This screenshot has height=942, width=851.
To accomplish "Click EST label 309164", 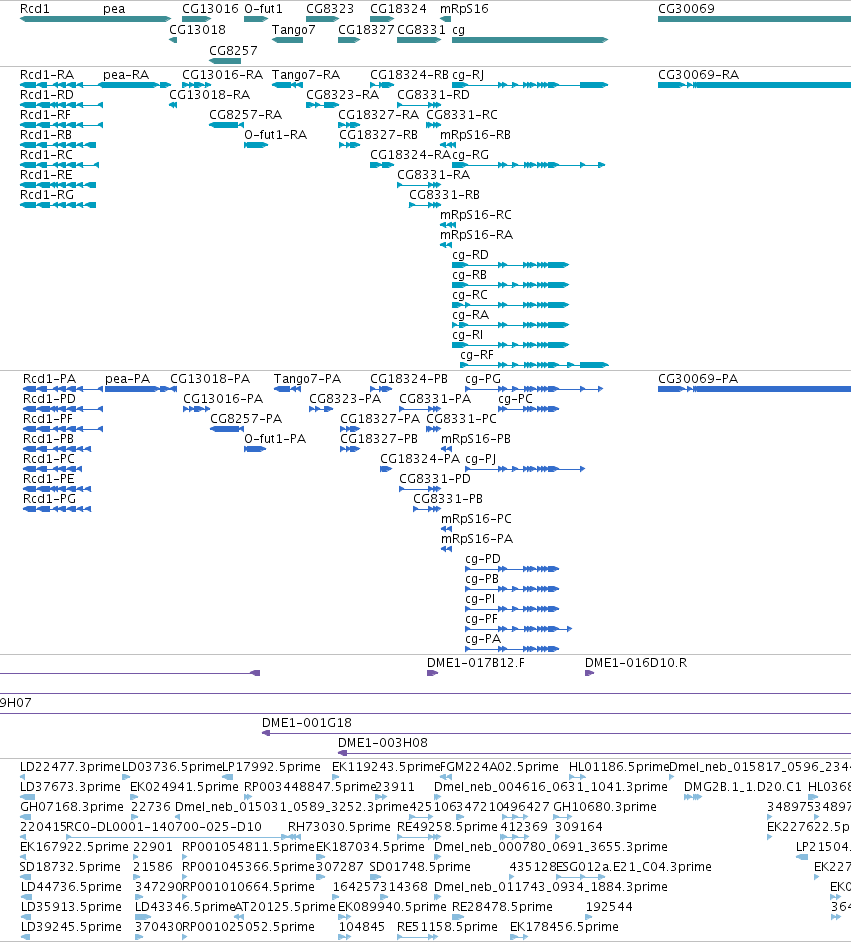I will [x=578, y=827].
